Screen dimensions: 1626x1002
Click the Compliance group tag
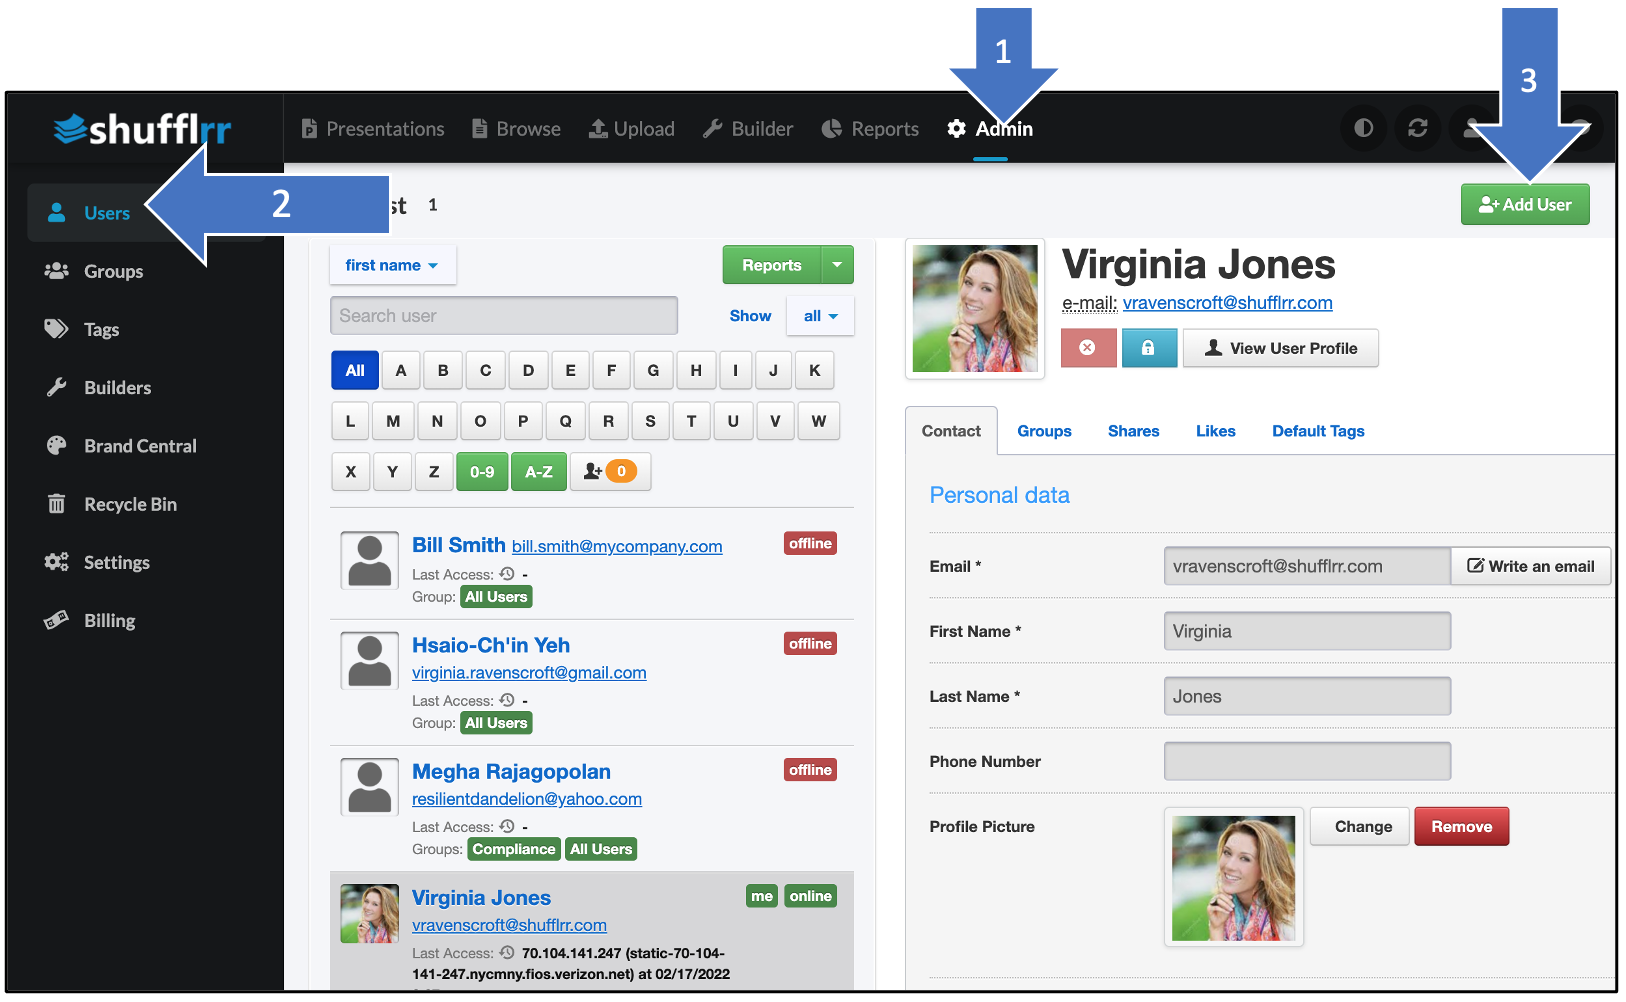point(514,849)
